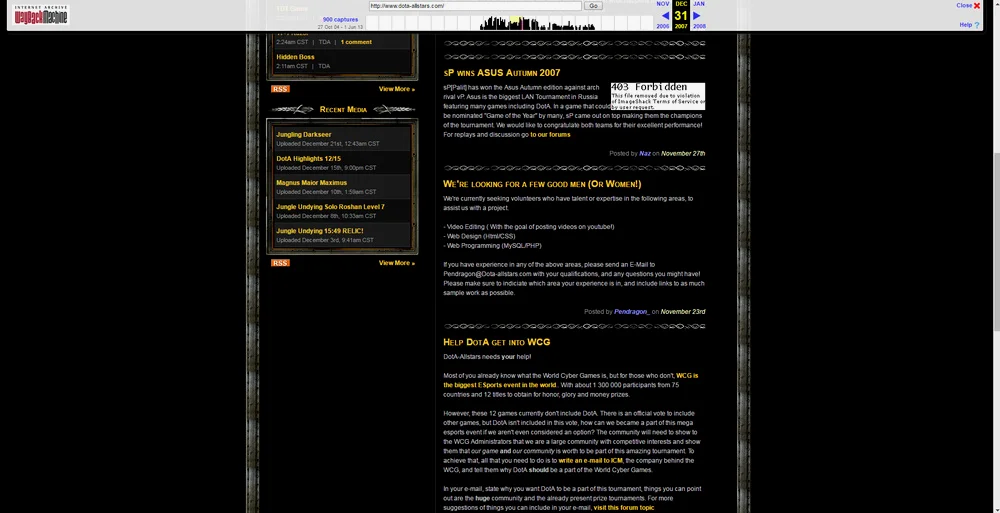The image size is (1000, 513).
Task: Close the Wayback toolbar
Action: (967, 5)
